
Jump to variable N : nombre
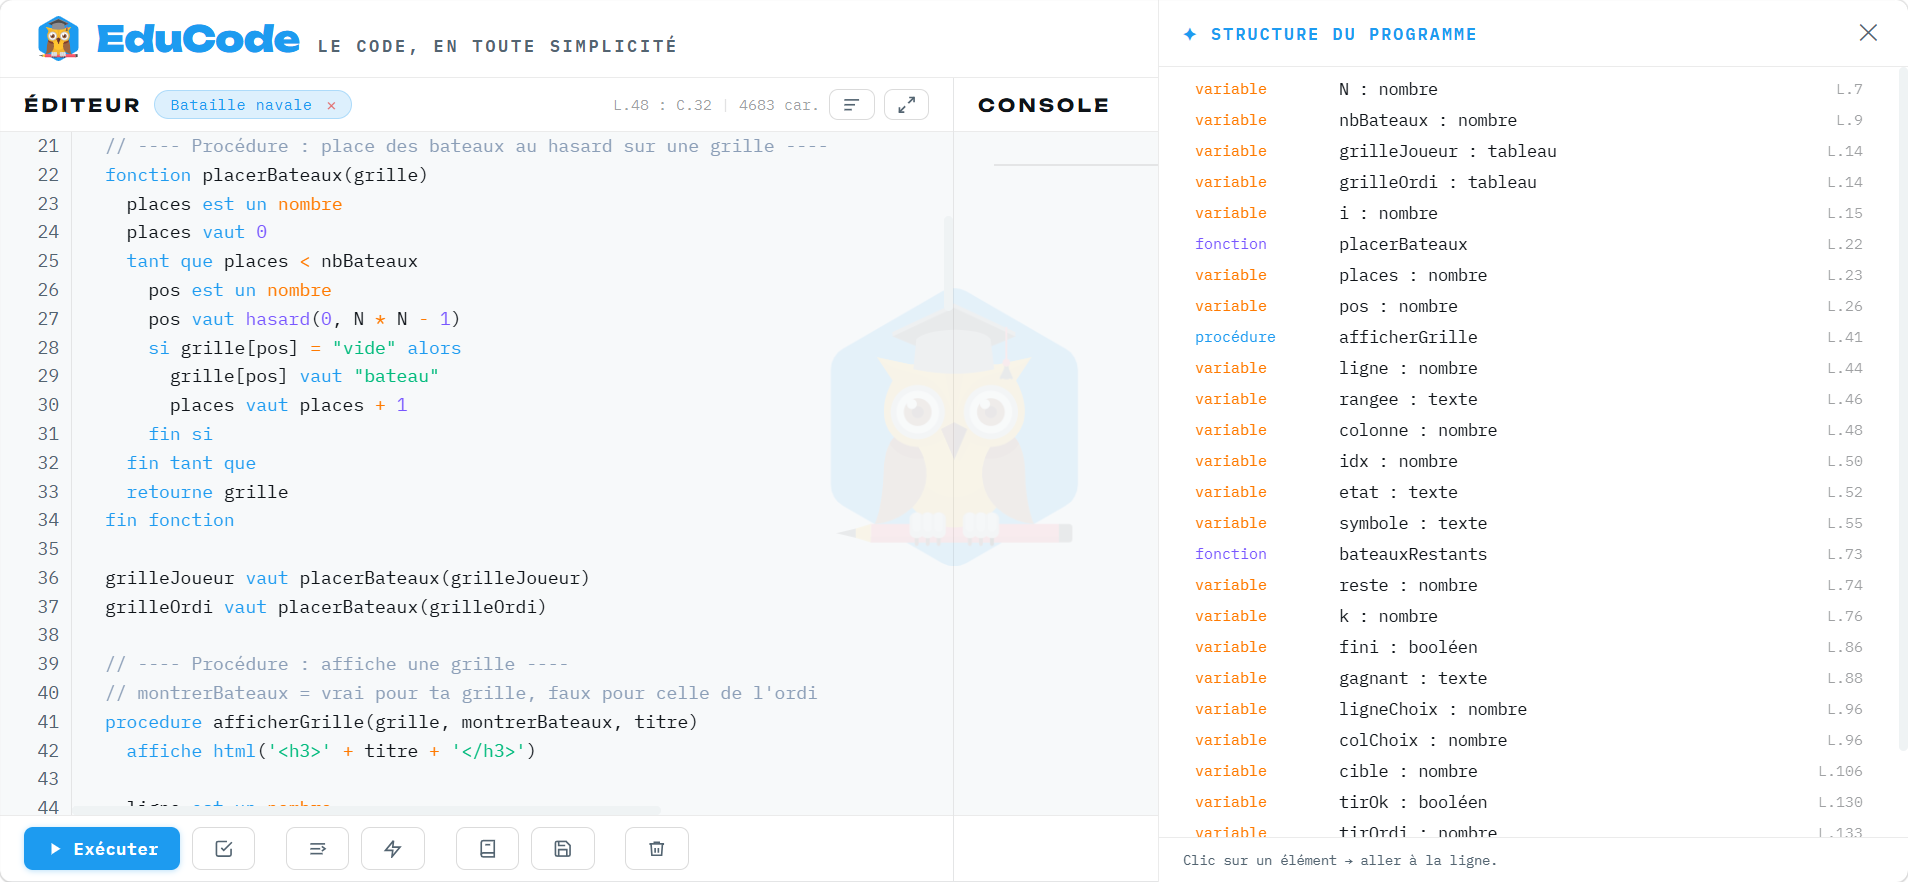click(x=1528, y=89)
